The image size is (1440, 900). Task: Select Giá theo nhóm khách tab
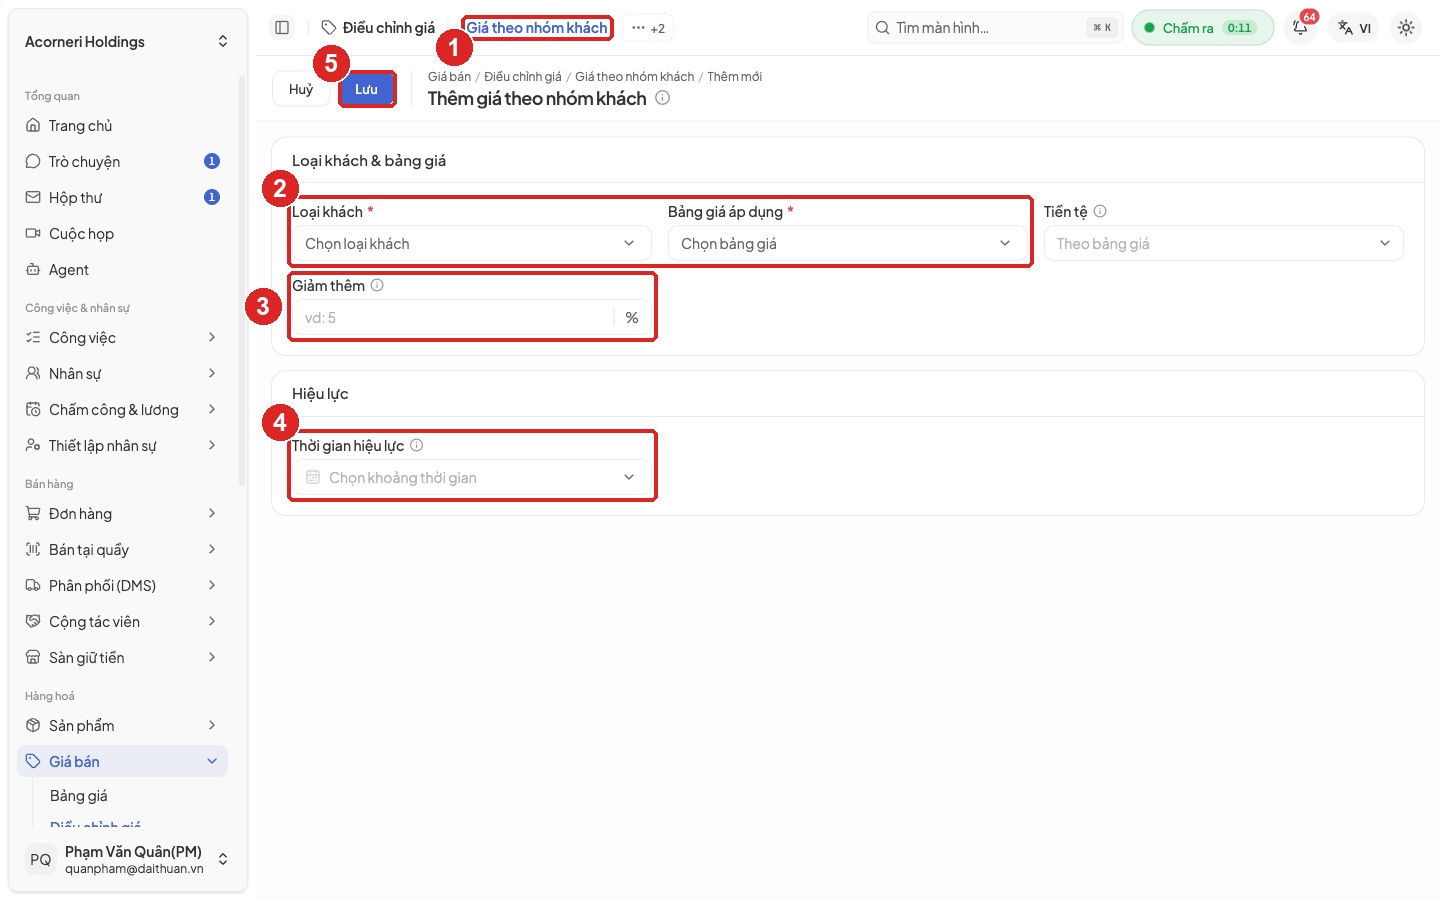pyautogui.click(x=537, y=28)
